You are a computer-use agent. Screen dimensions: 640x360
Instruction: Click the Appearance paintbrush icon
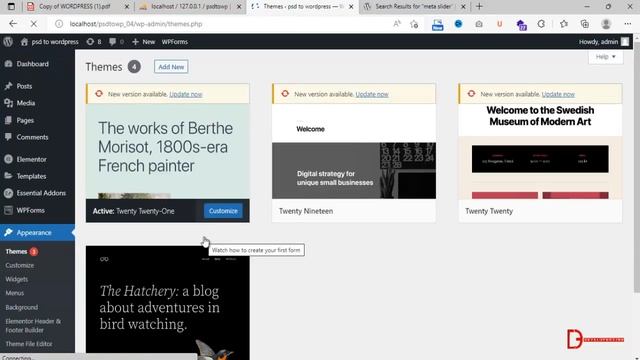[x=8, y=232]
